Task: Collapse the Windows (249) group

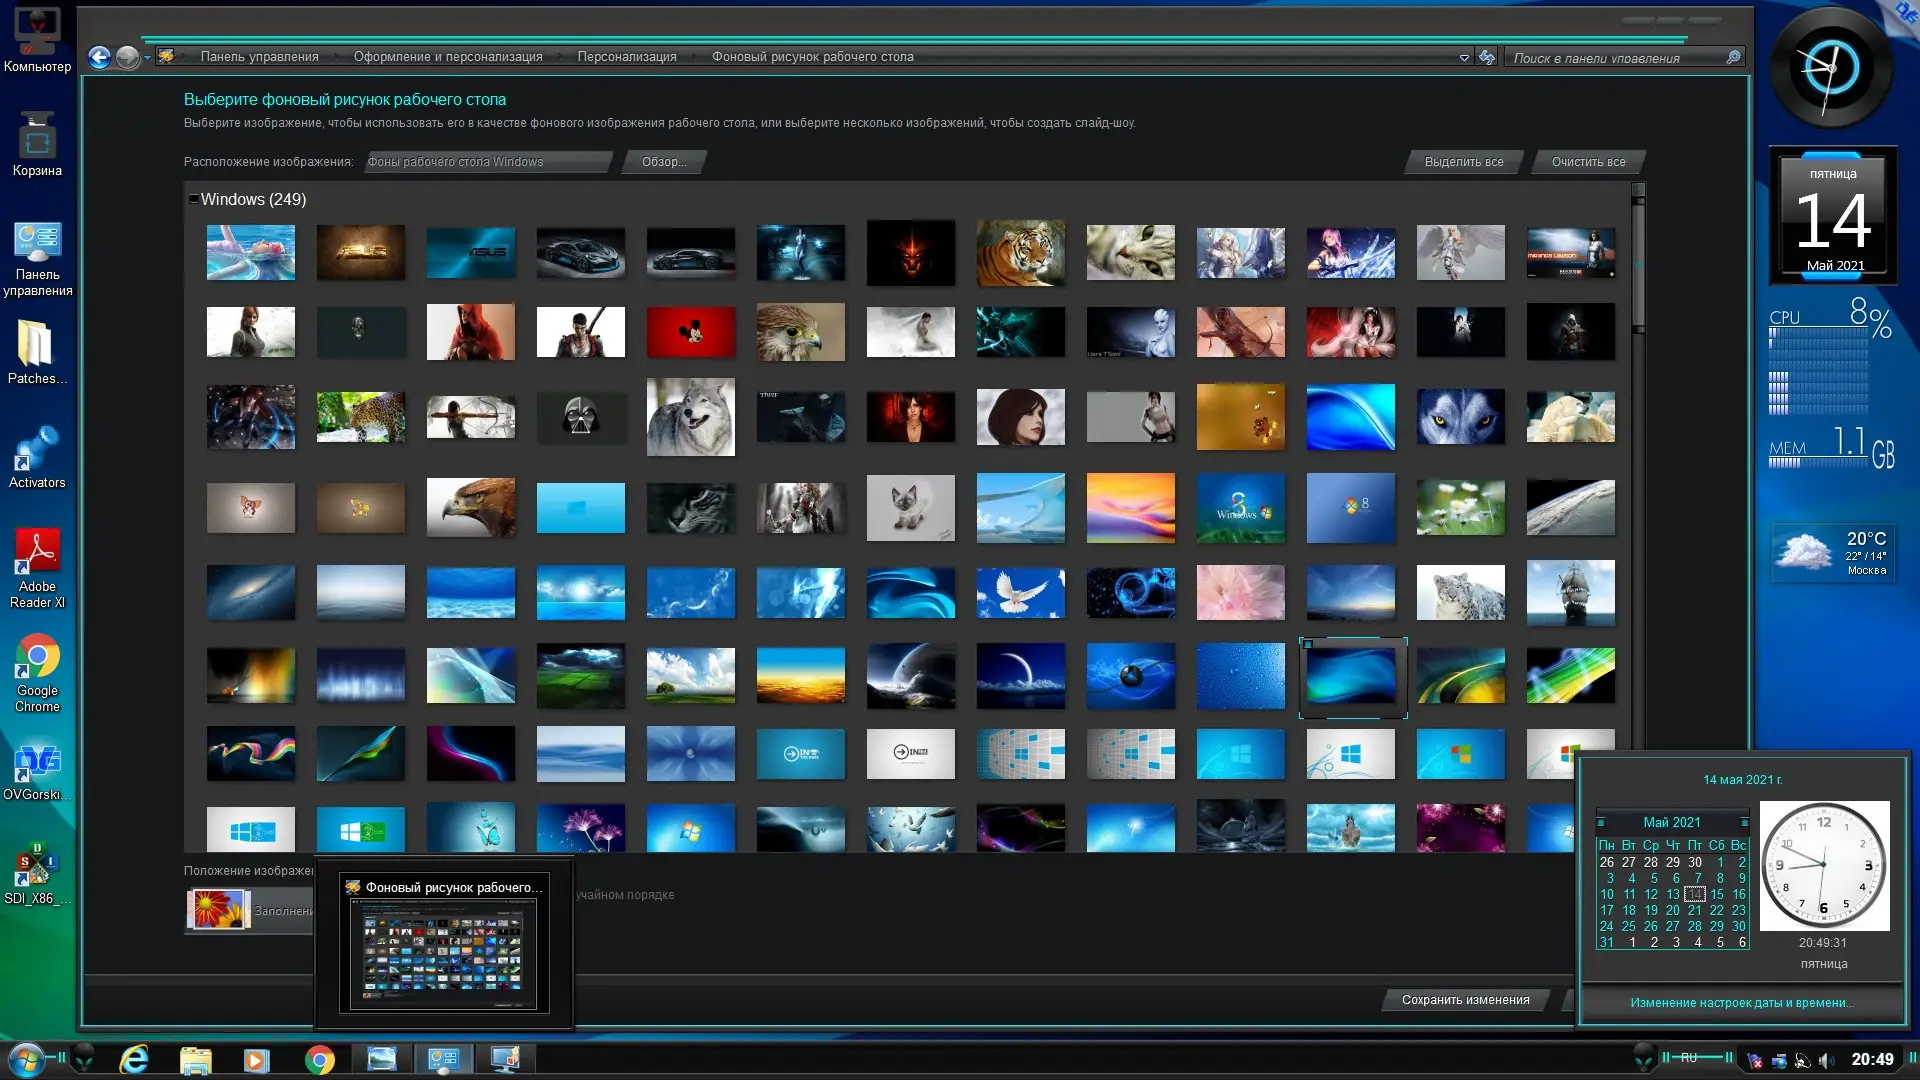Action: (193, 199)
